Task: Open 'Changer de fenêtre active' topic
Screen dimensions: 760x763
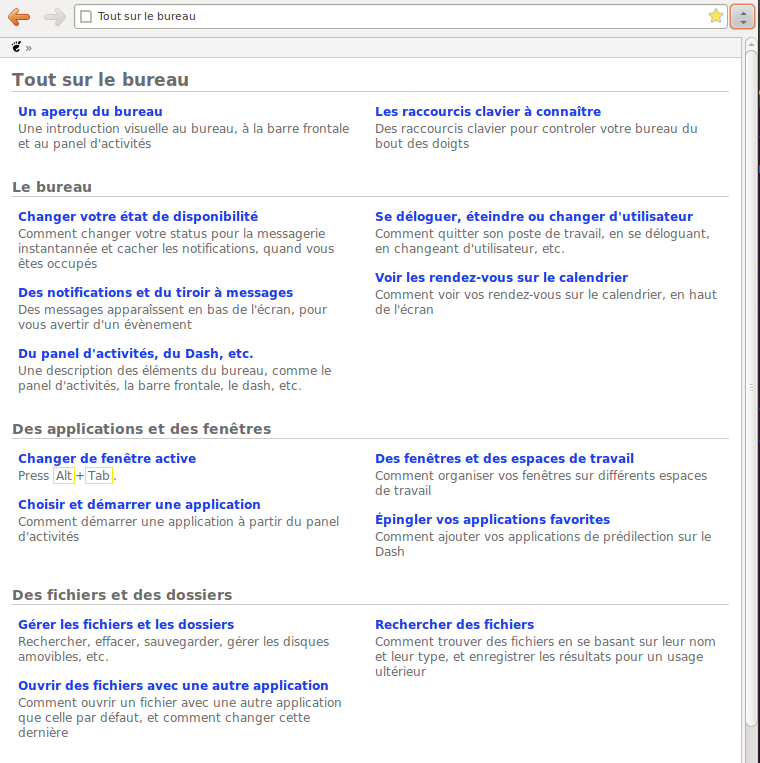Action: (107, 458)
